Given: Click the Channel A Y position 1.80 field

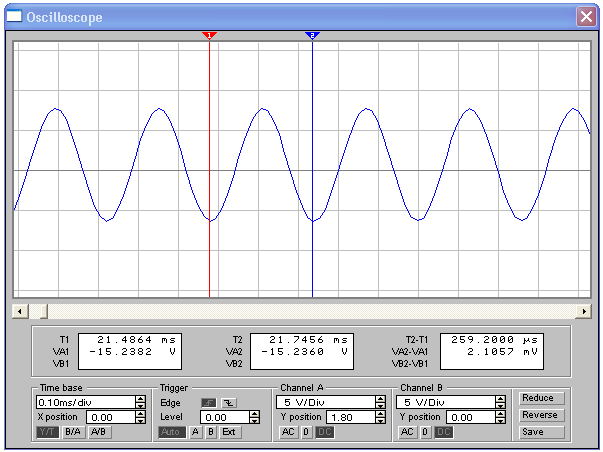Looking at the screenshot, I should (351, 417).
